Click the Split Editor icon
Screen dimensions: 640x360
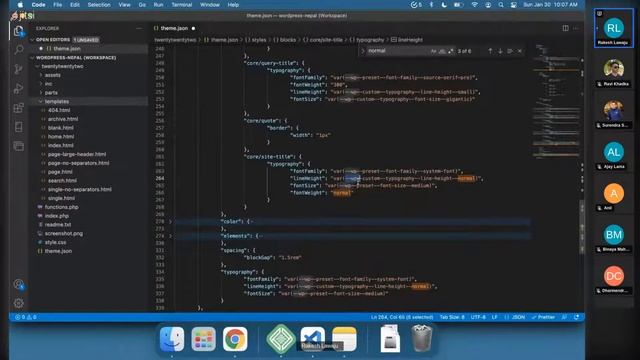pos(565,28)
